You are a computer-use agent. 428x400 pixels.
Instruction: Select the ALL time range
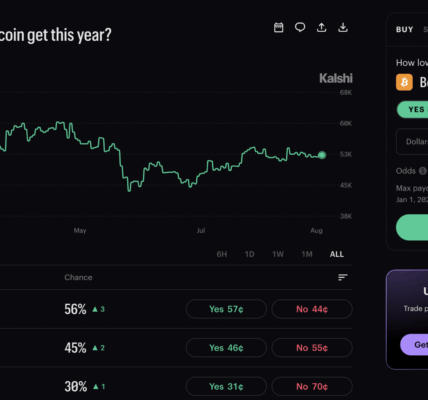(x=337, y=254)
